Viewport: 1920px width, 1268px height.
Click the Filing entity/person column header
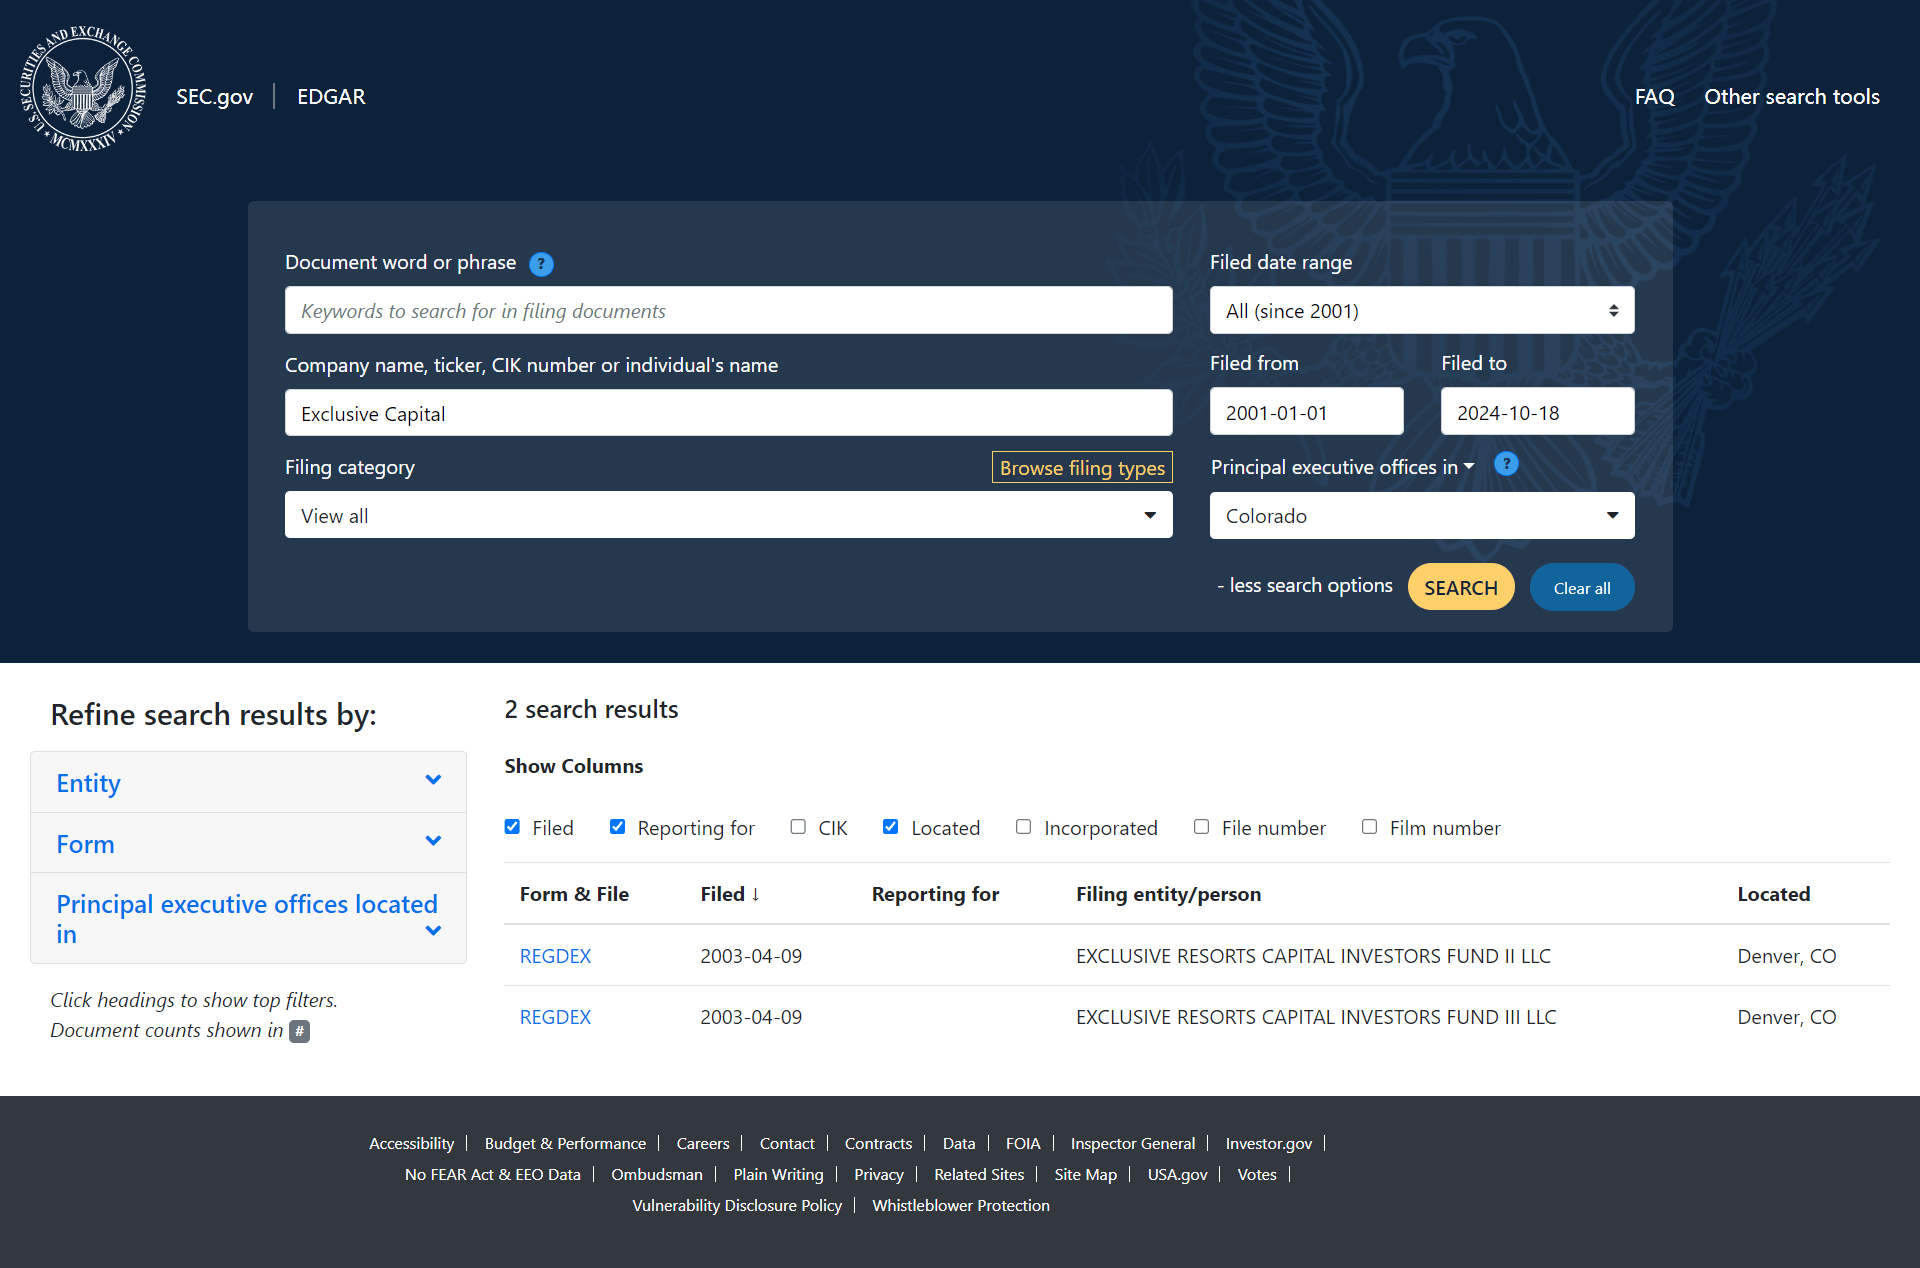pos(1168,894)
